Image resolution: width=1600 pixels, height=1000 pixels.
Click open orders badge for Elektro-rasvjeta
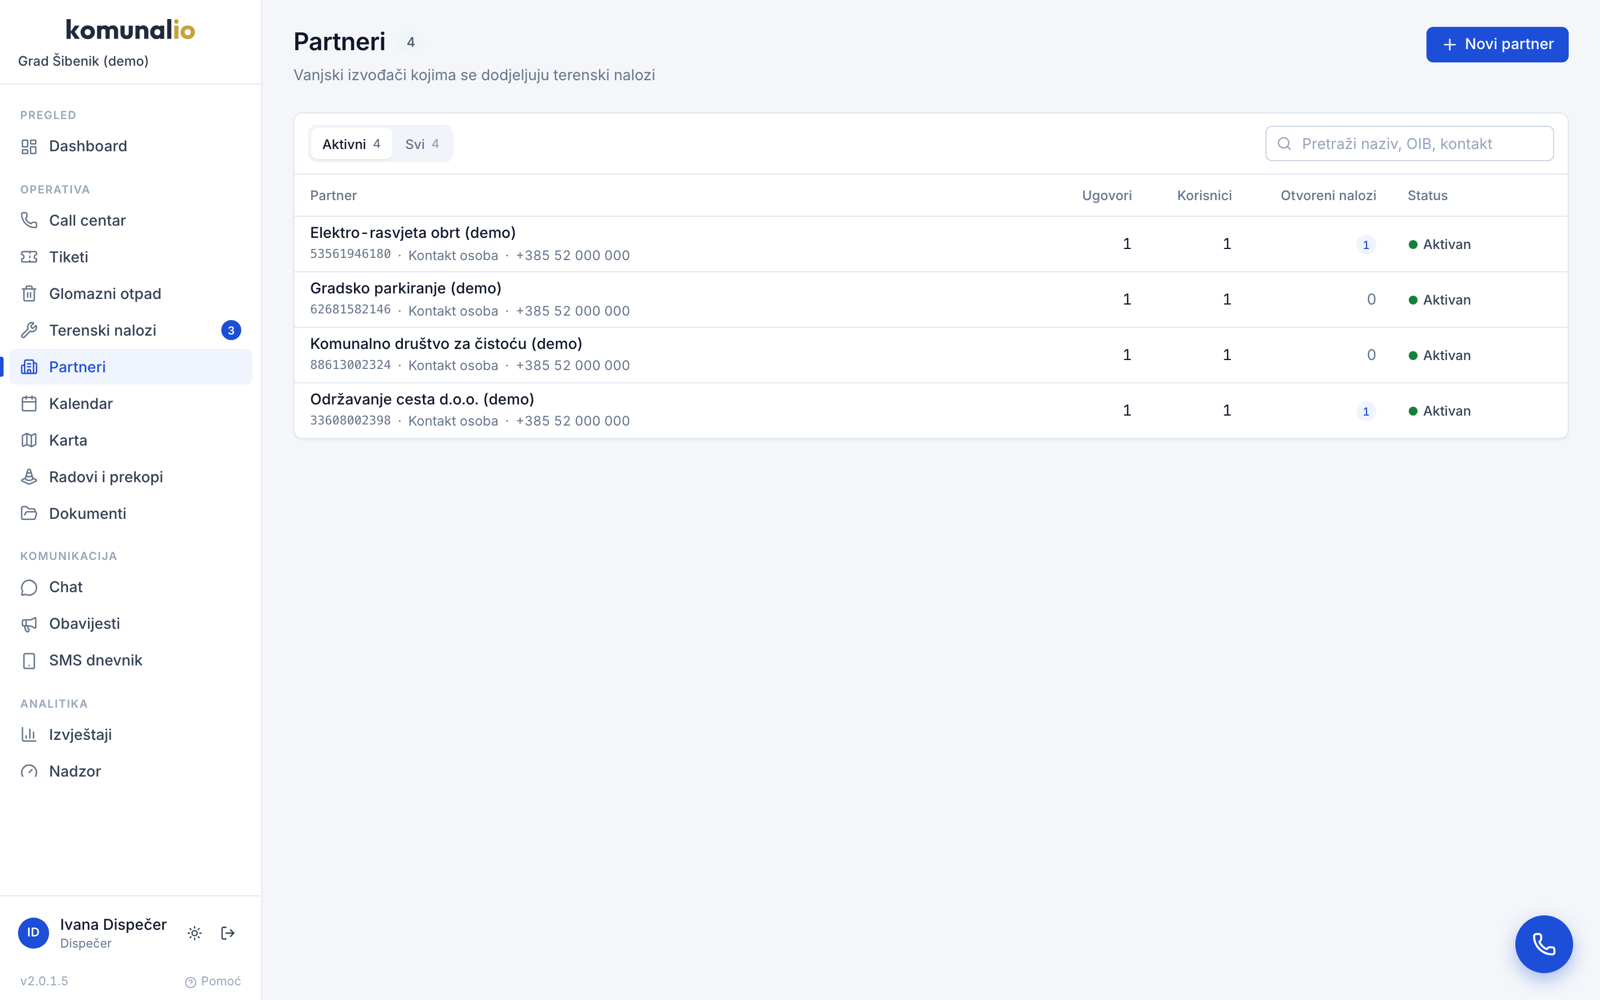(1366, 245)
